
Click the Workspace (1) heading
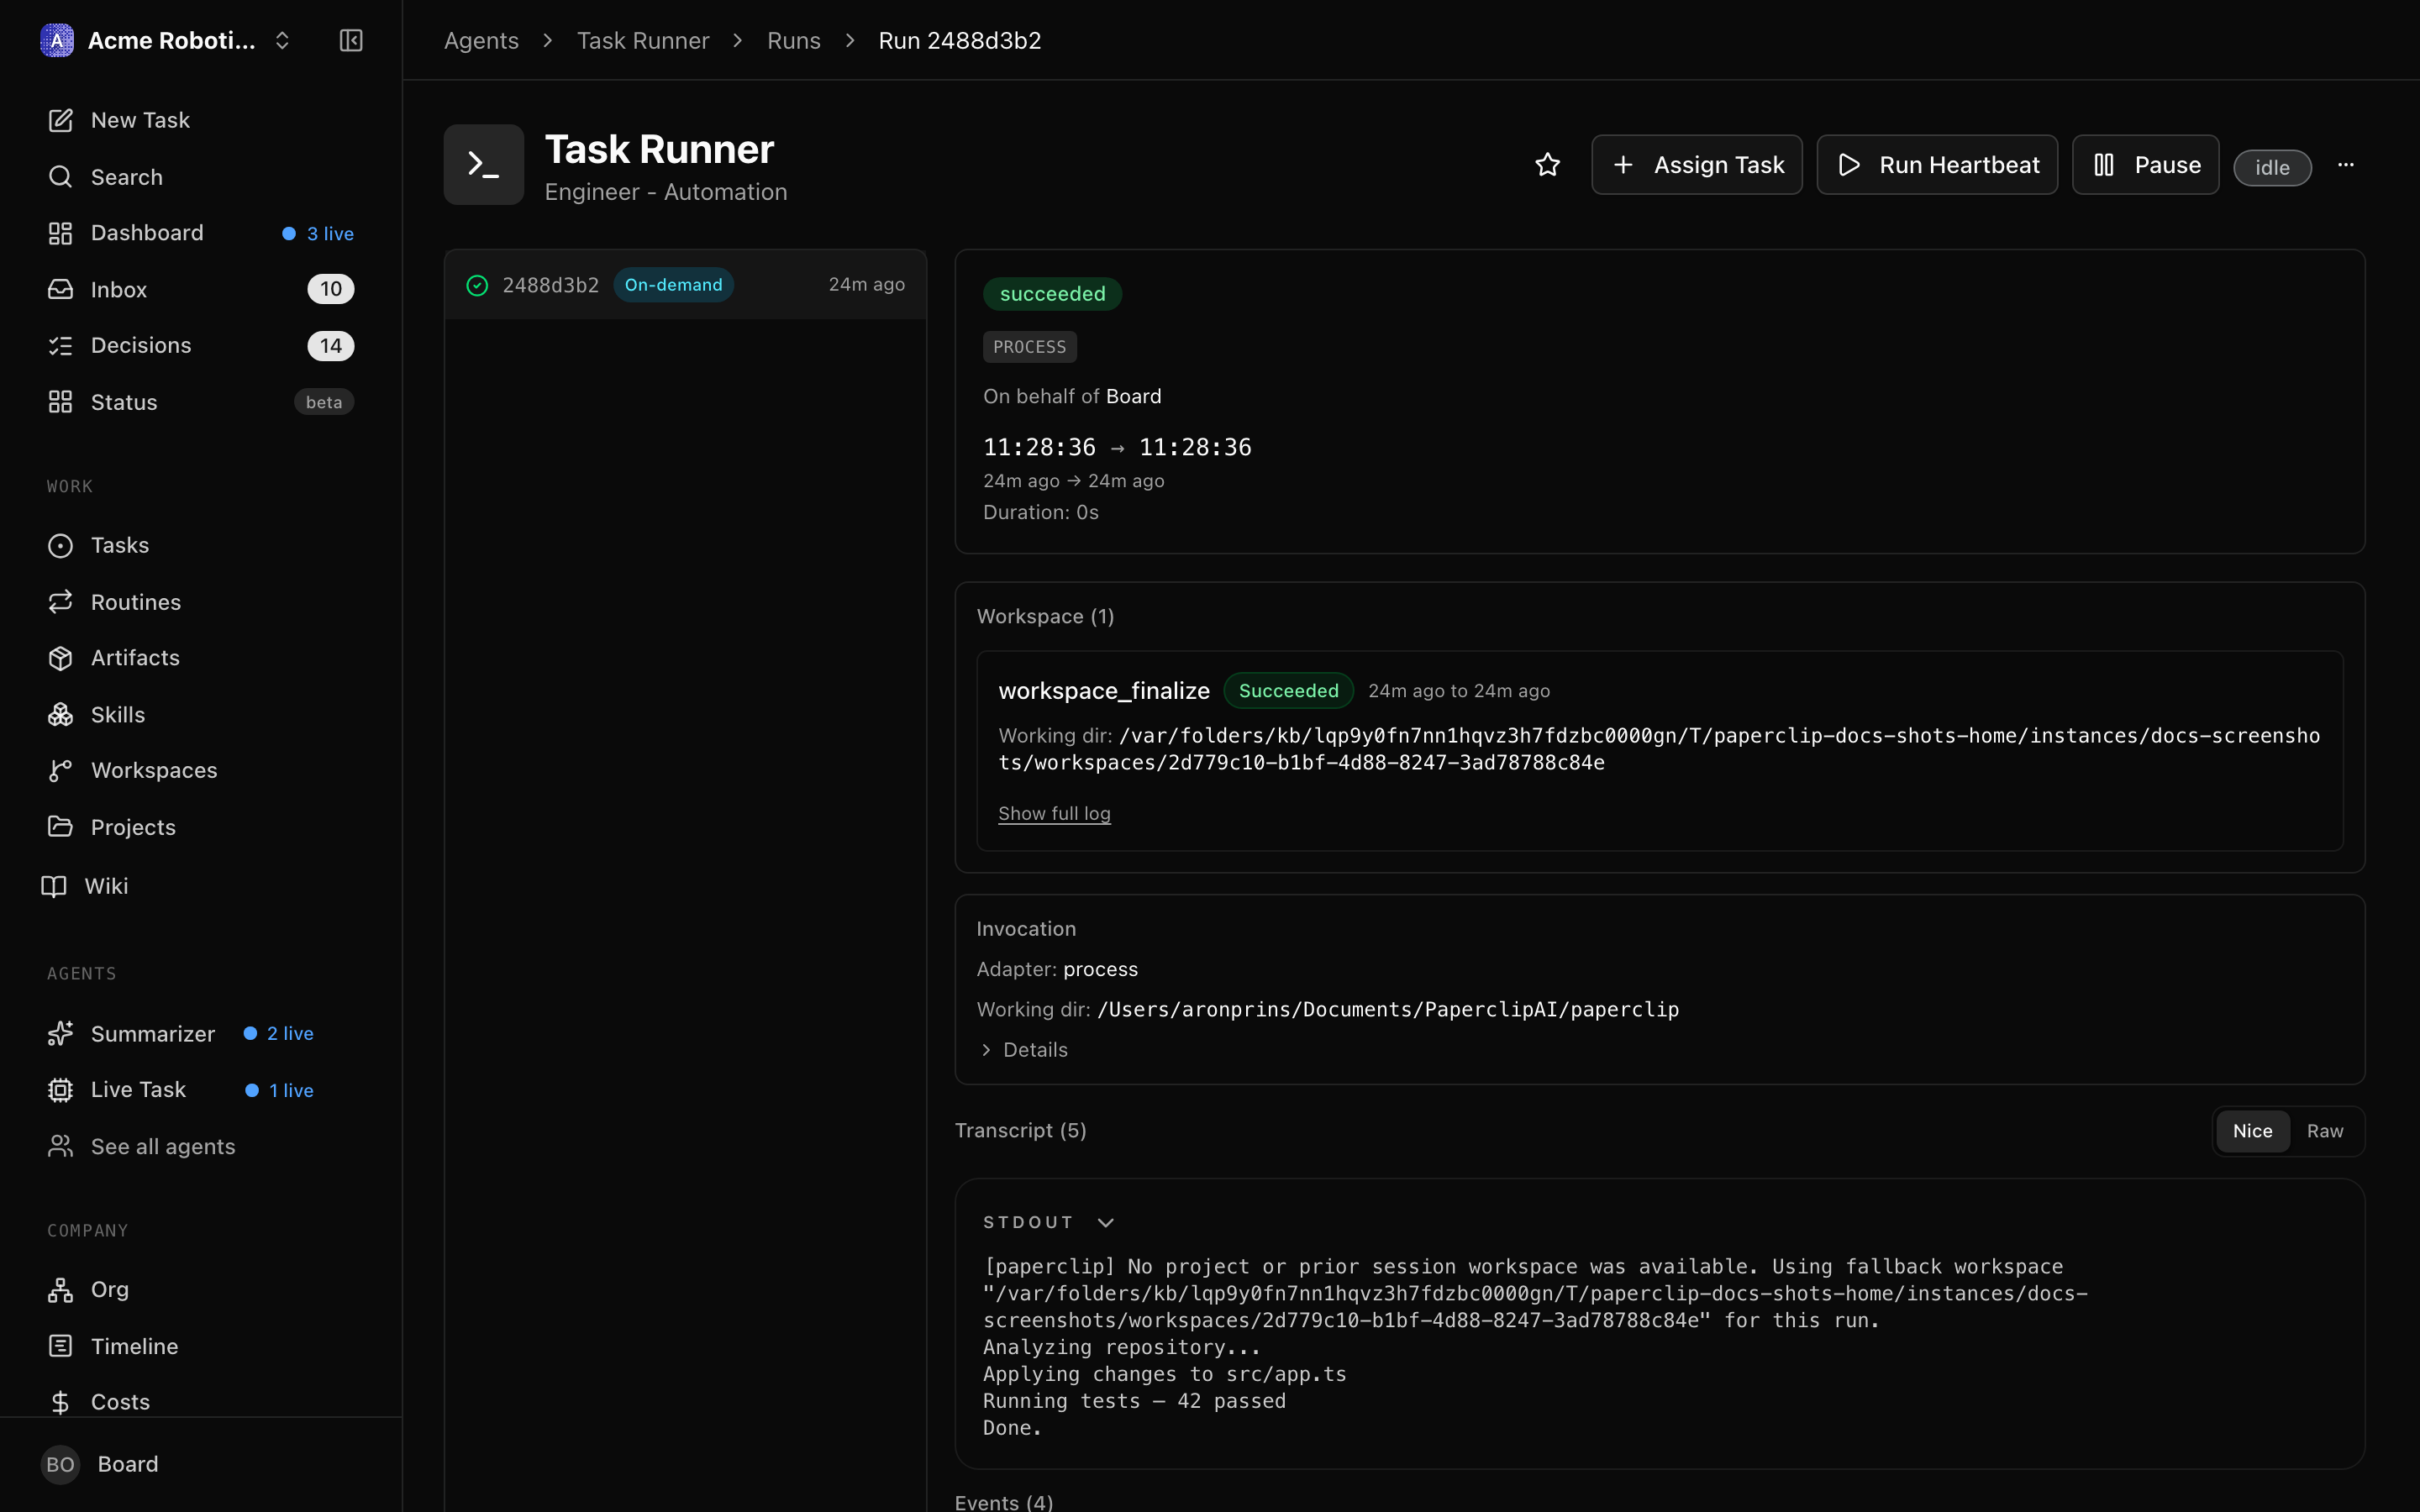click(x=1045, y=616)
